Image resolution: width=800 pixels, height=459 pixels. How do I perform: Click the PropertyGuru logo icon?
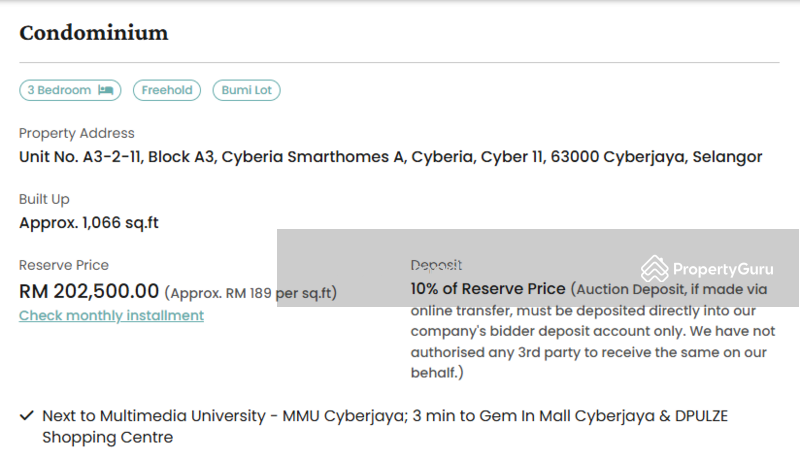coord(655,268)
